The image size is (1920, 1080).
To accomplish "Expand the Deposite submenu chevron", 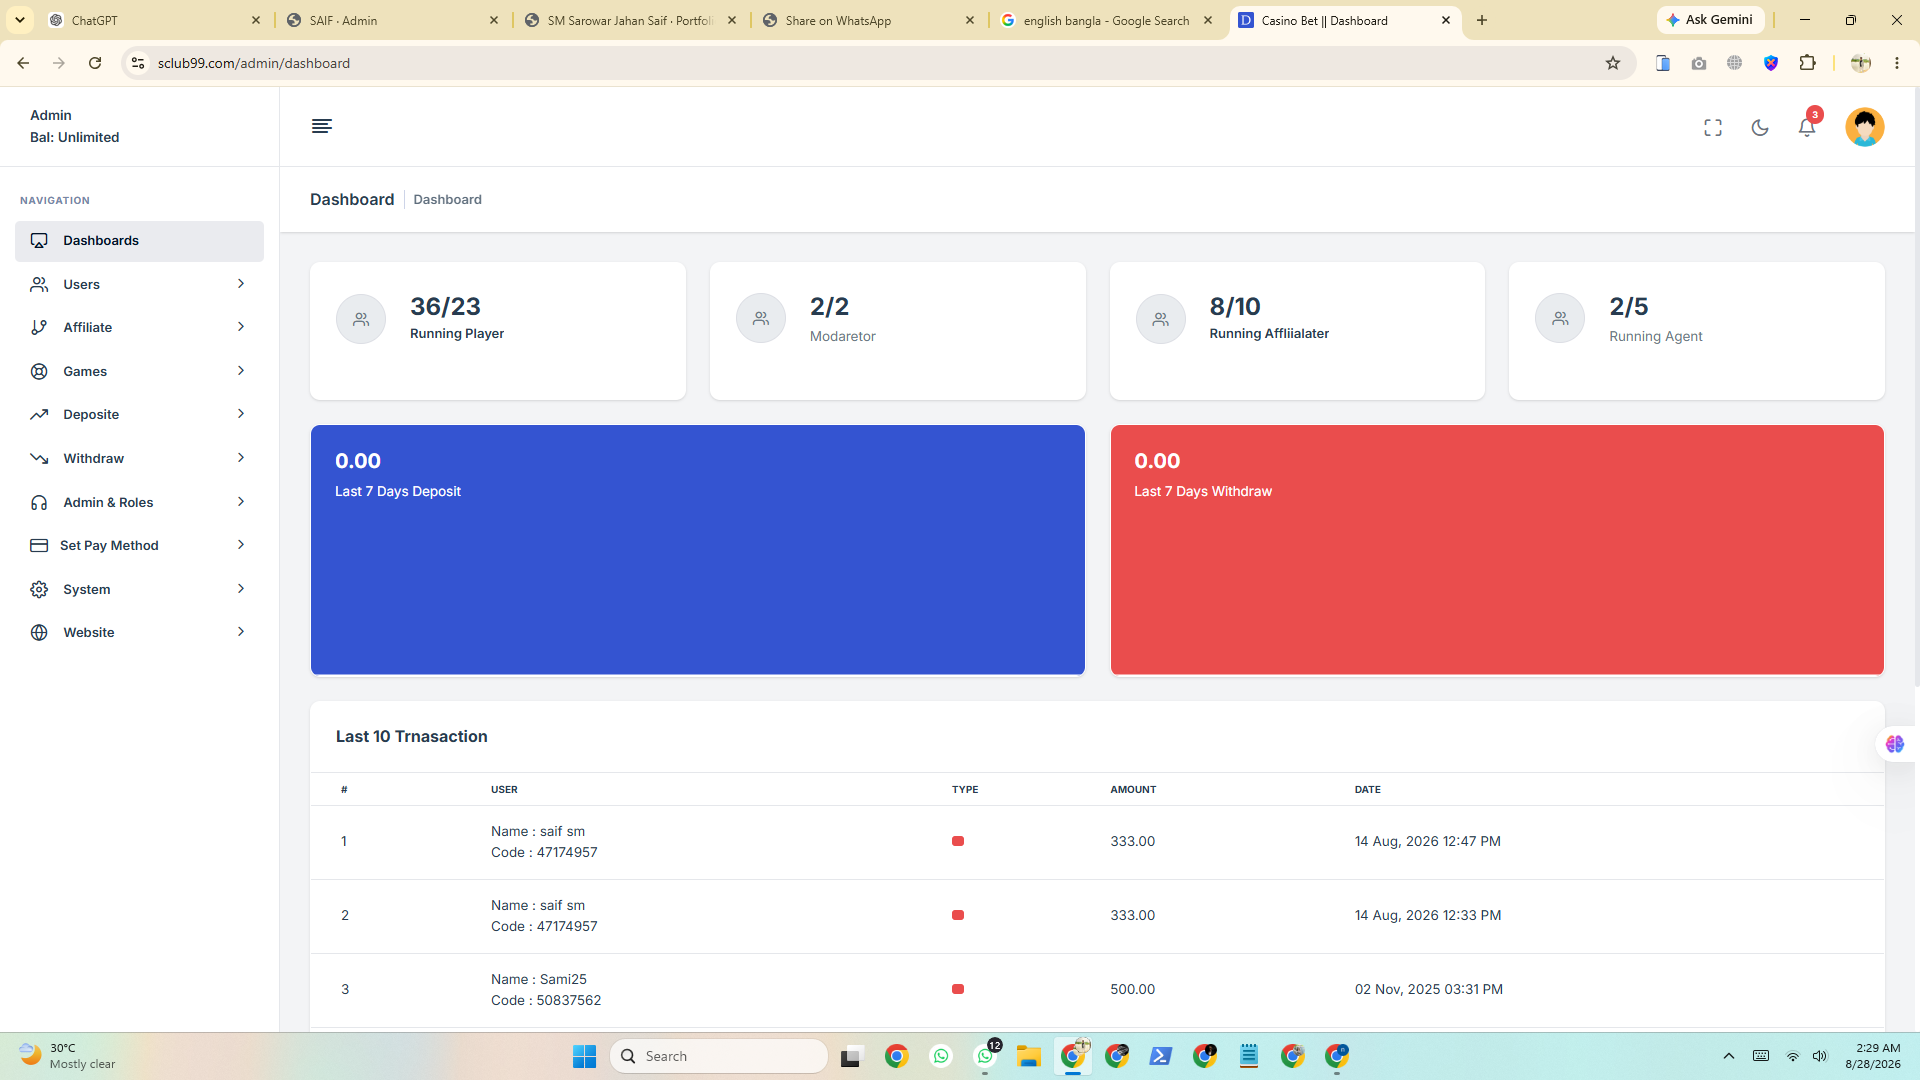I will click(241, 414).
